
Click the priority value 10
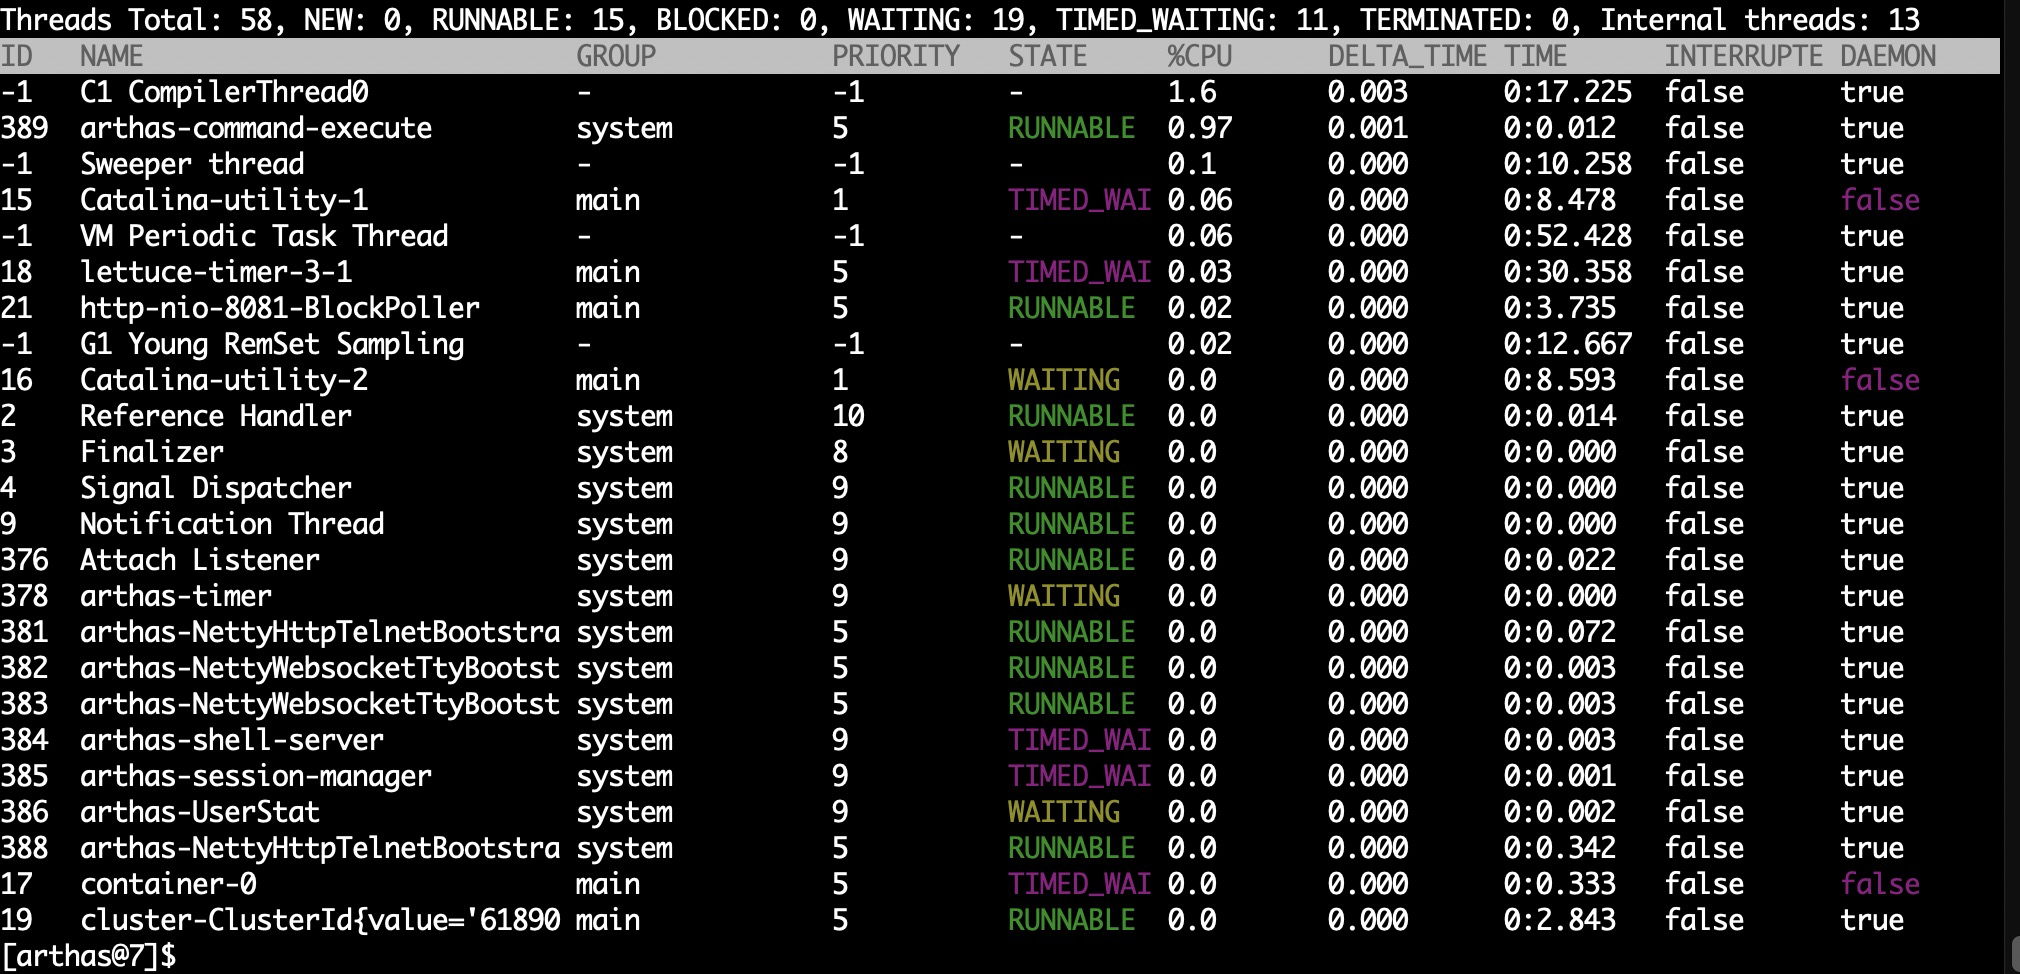(848, 416)
